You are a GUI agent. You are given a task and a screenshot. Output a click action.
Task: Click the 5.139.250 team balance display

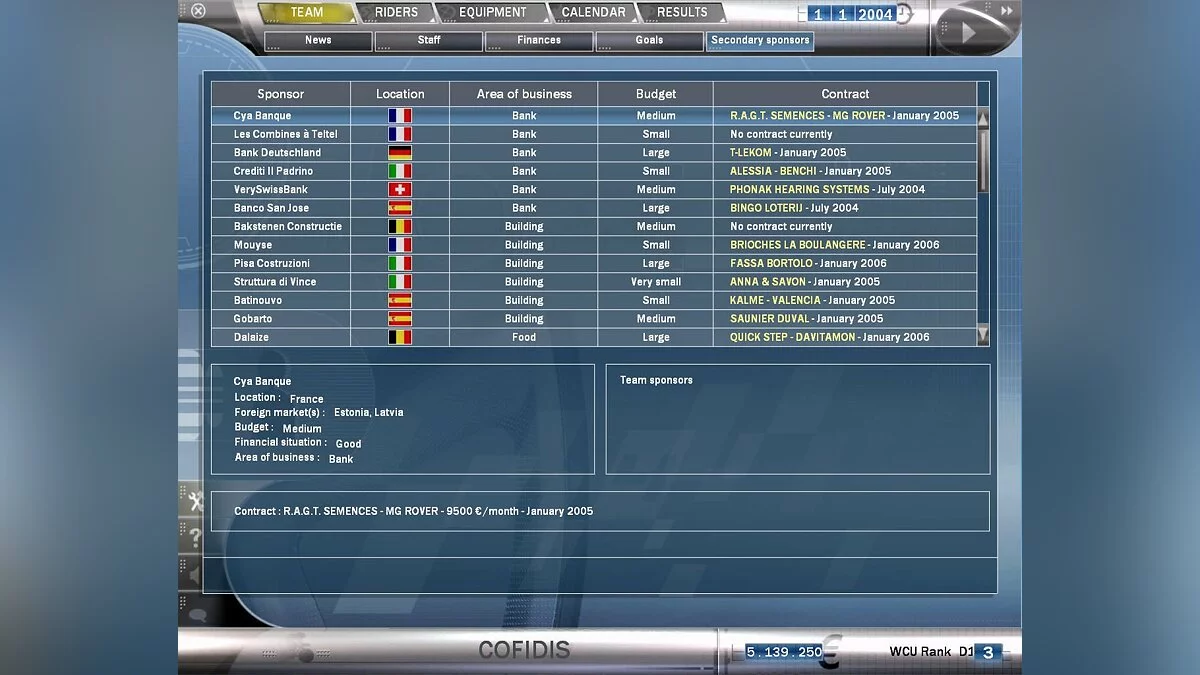click(x=784, y=652)
